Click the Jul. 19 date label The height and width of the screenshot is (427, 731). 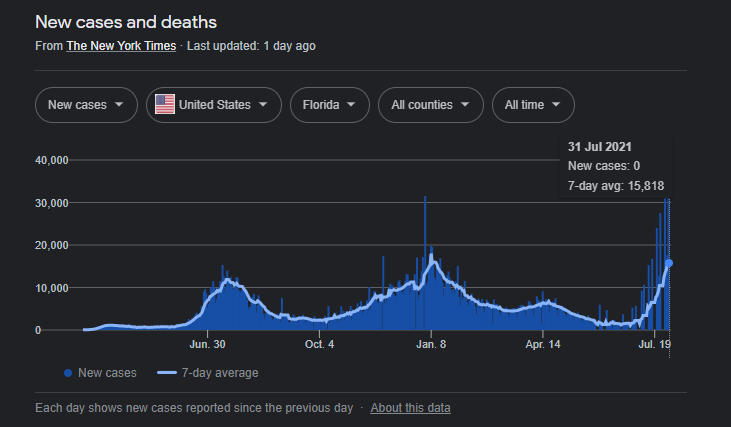coord(654,344)
